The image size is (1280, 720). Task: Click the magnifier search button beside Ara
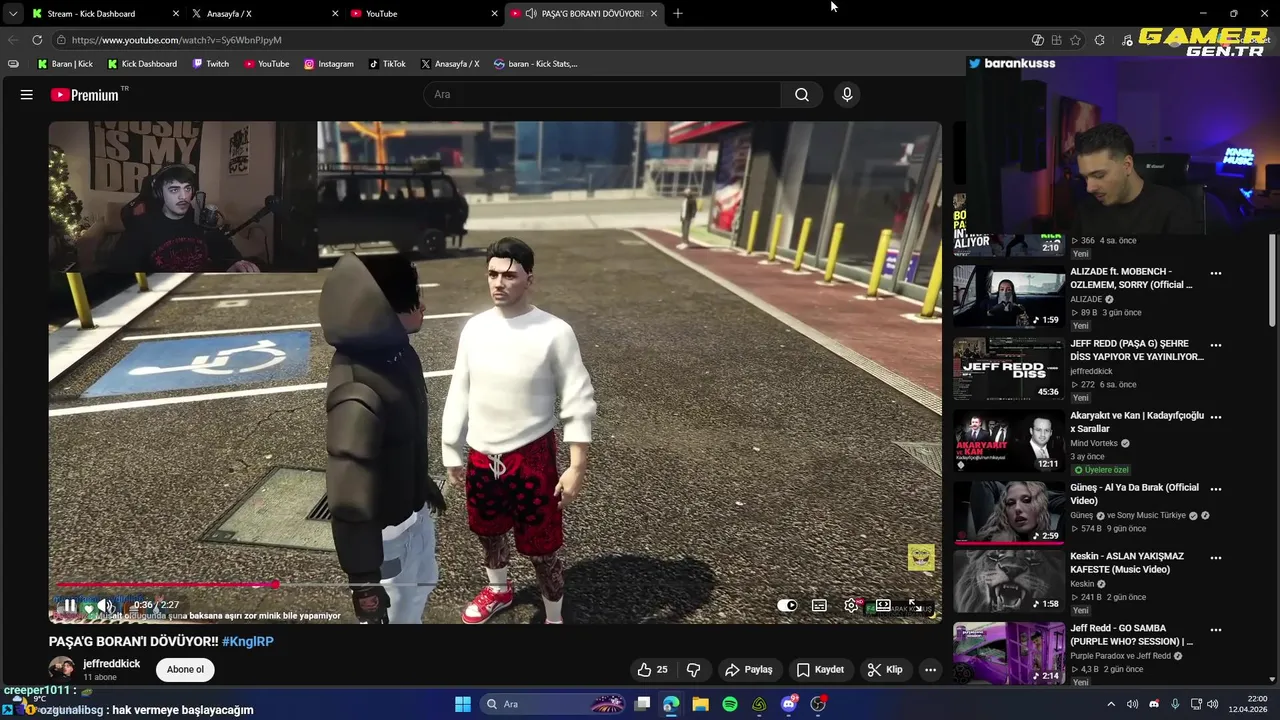tap(802, 94)
